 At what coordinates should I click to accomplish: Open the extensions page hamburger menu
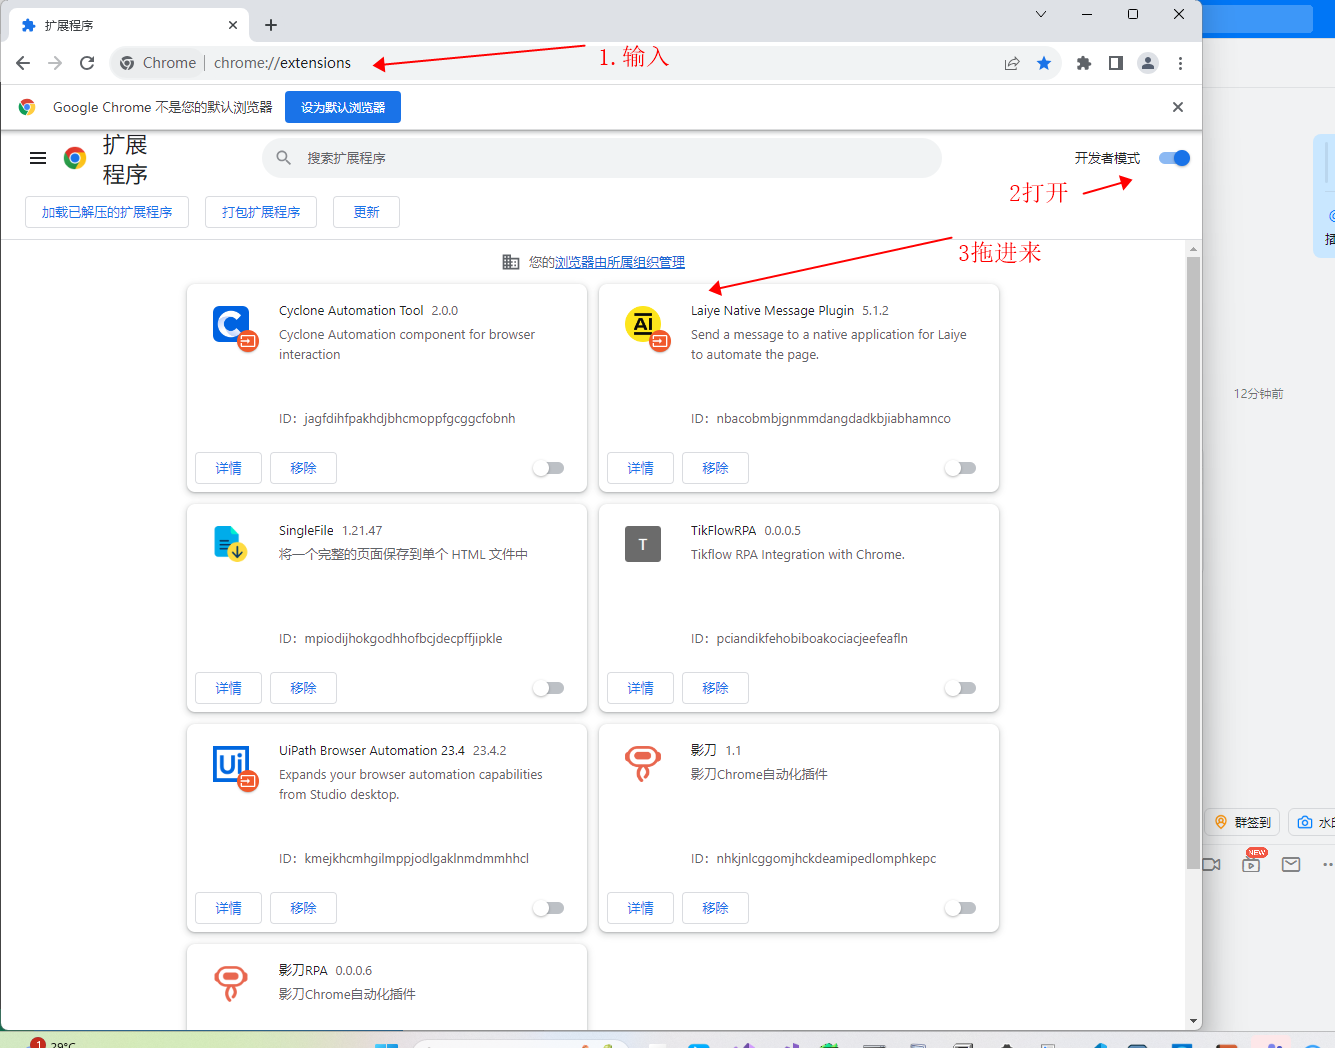coord(38,158)
